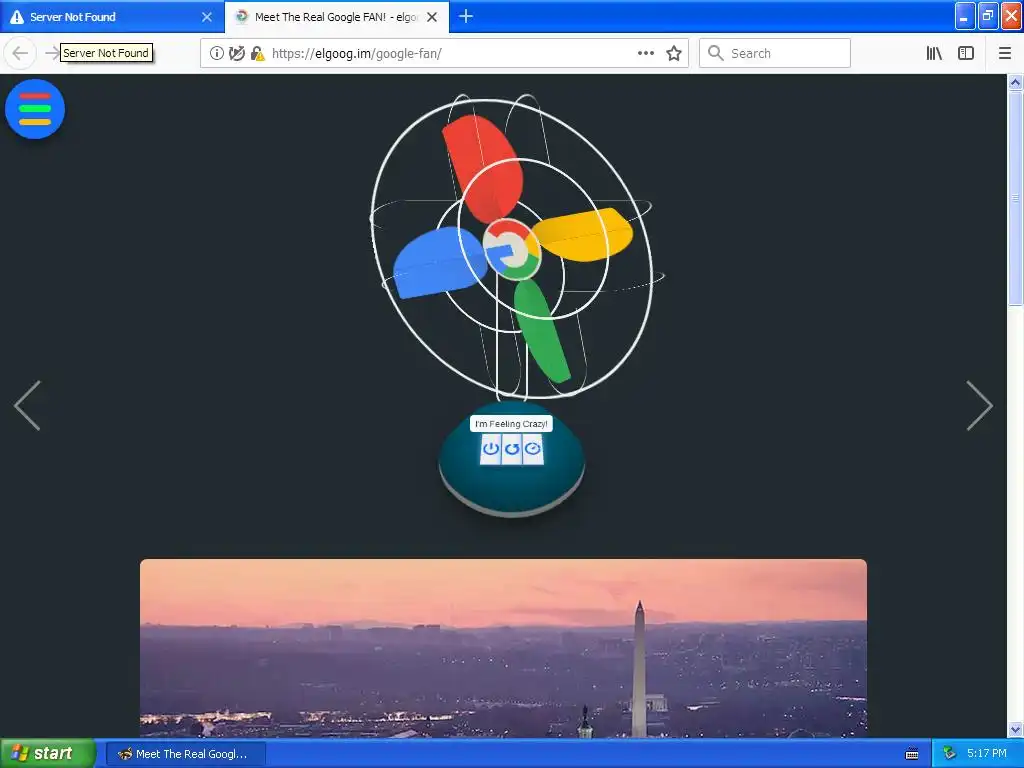Go to previous slide with left chevron
Viewport: 1024px width, 768px height.
coord(27,406)
